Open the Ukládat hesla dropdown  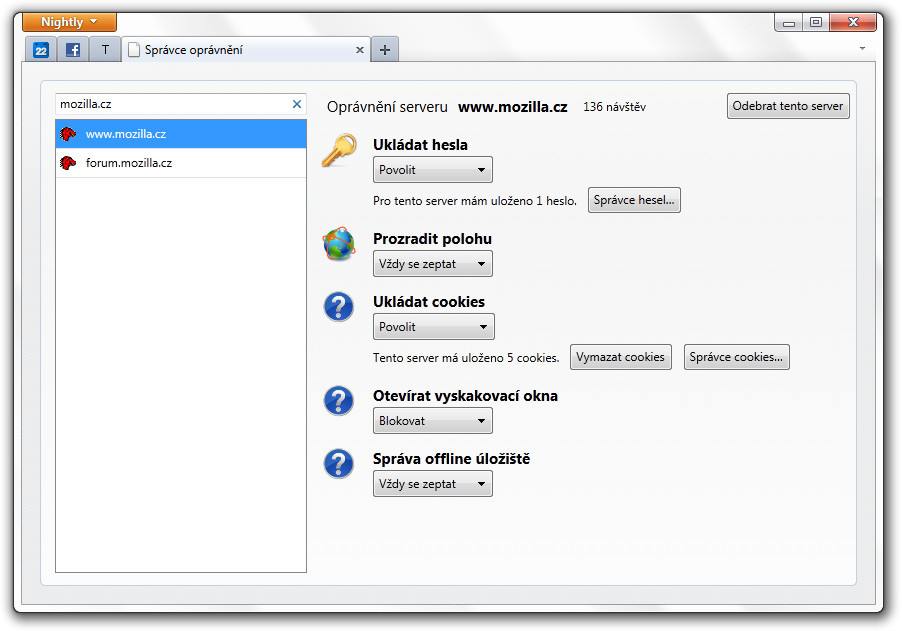point(433,170)
